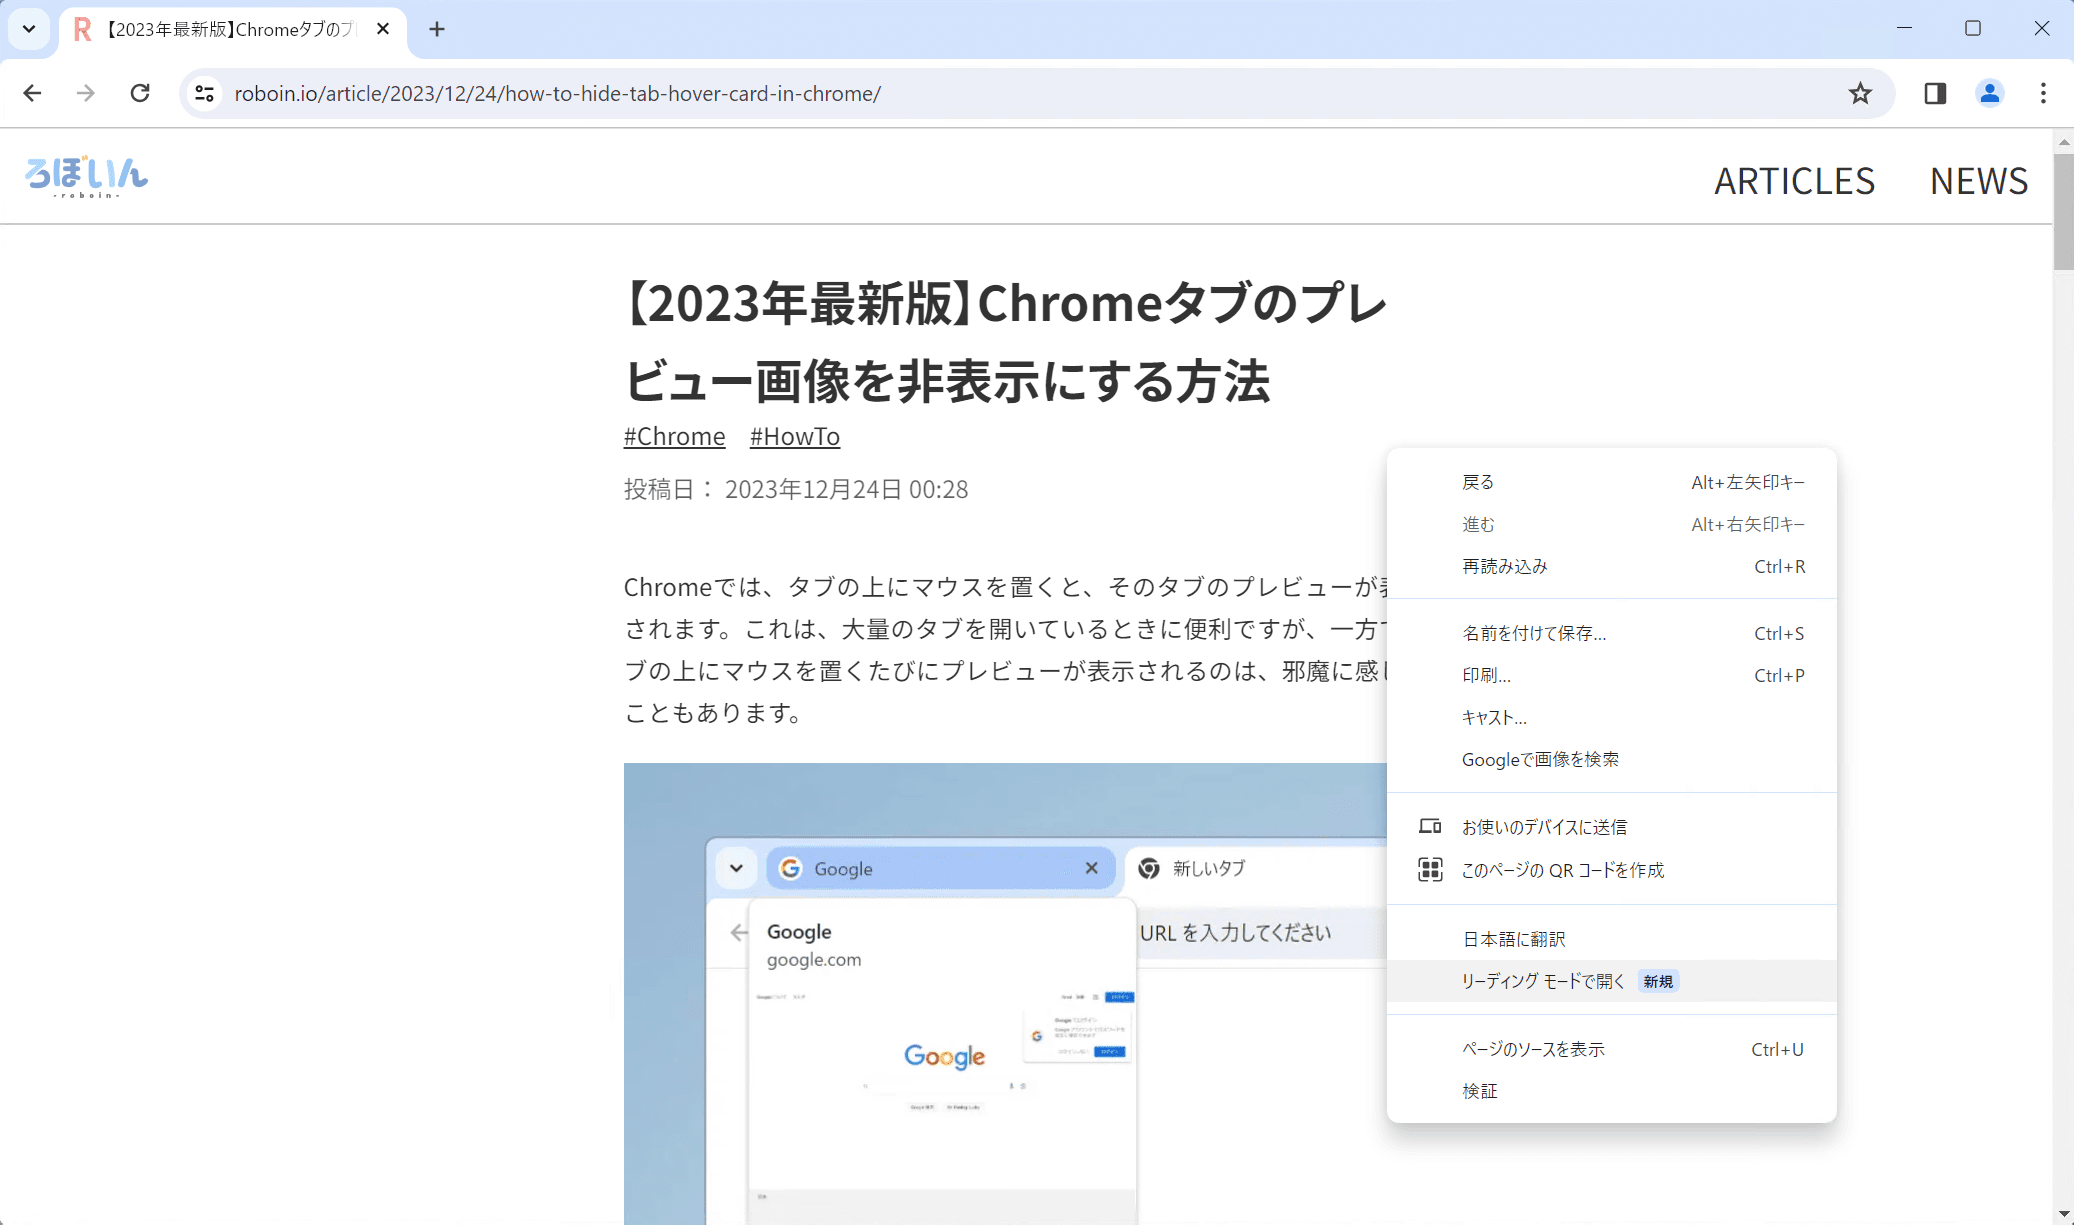Minimize the Chrome window

(x=1904, y=28)
